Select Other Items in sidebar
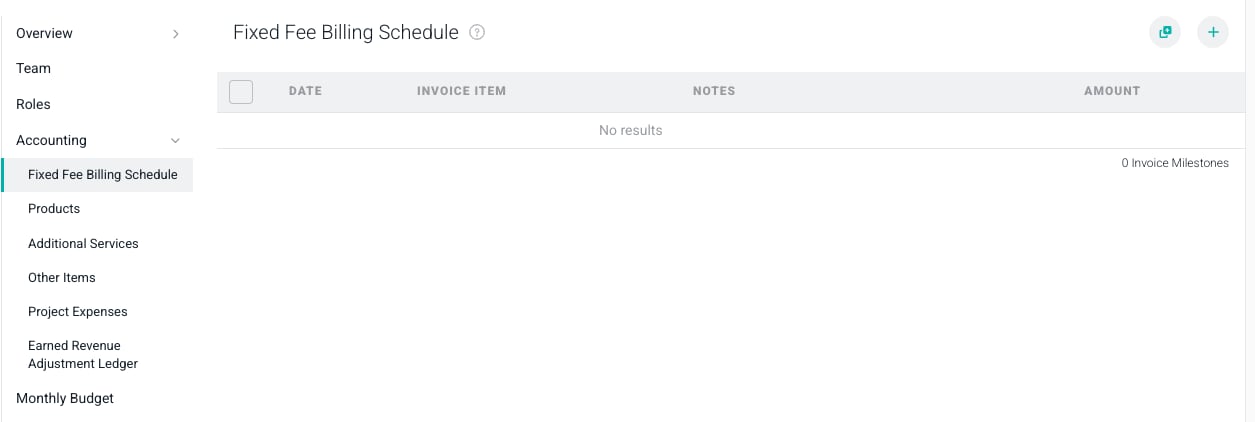Image resolution: width=1255 pixels, height=422 pixels. coord(62,277)
